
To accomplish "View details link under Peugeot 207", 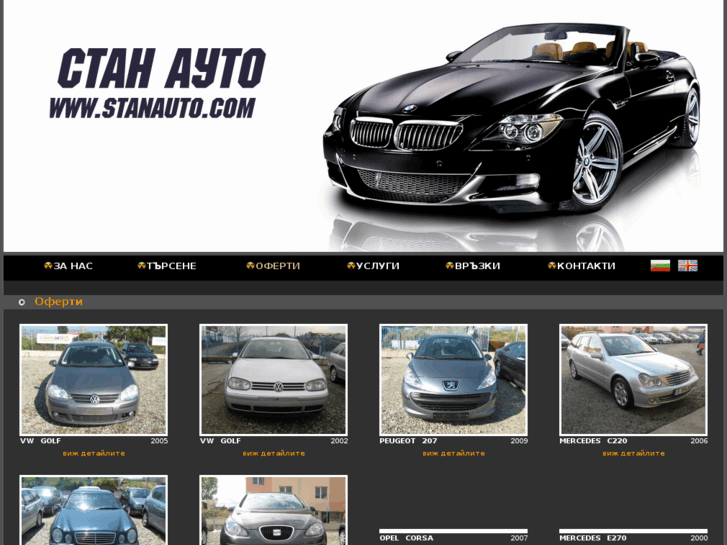I will pos(453,453).
